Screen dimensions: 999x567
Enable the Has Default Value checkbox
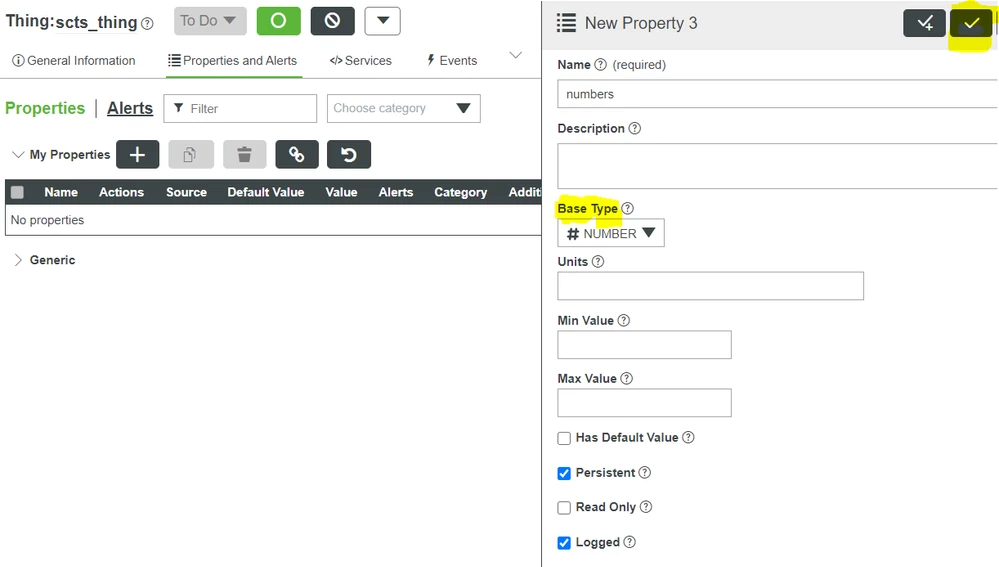pos(564,438)
